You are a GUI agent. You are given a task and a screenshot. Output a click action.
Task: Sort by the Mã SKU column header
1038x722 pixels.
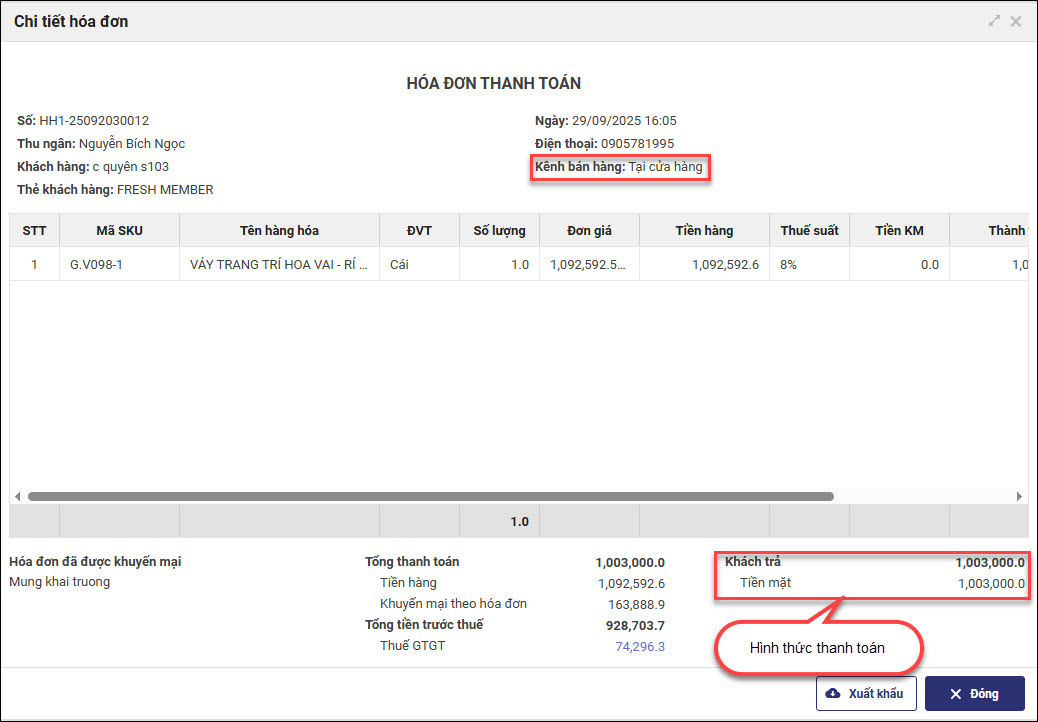(119, 231)
